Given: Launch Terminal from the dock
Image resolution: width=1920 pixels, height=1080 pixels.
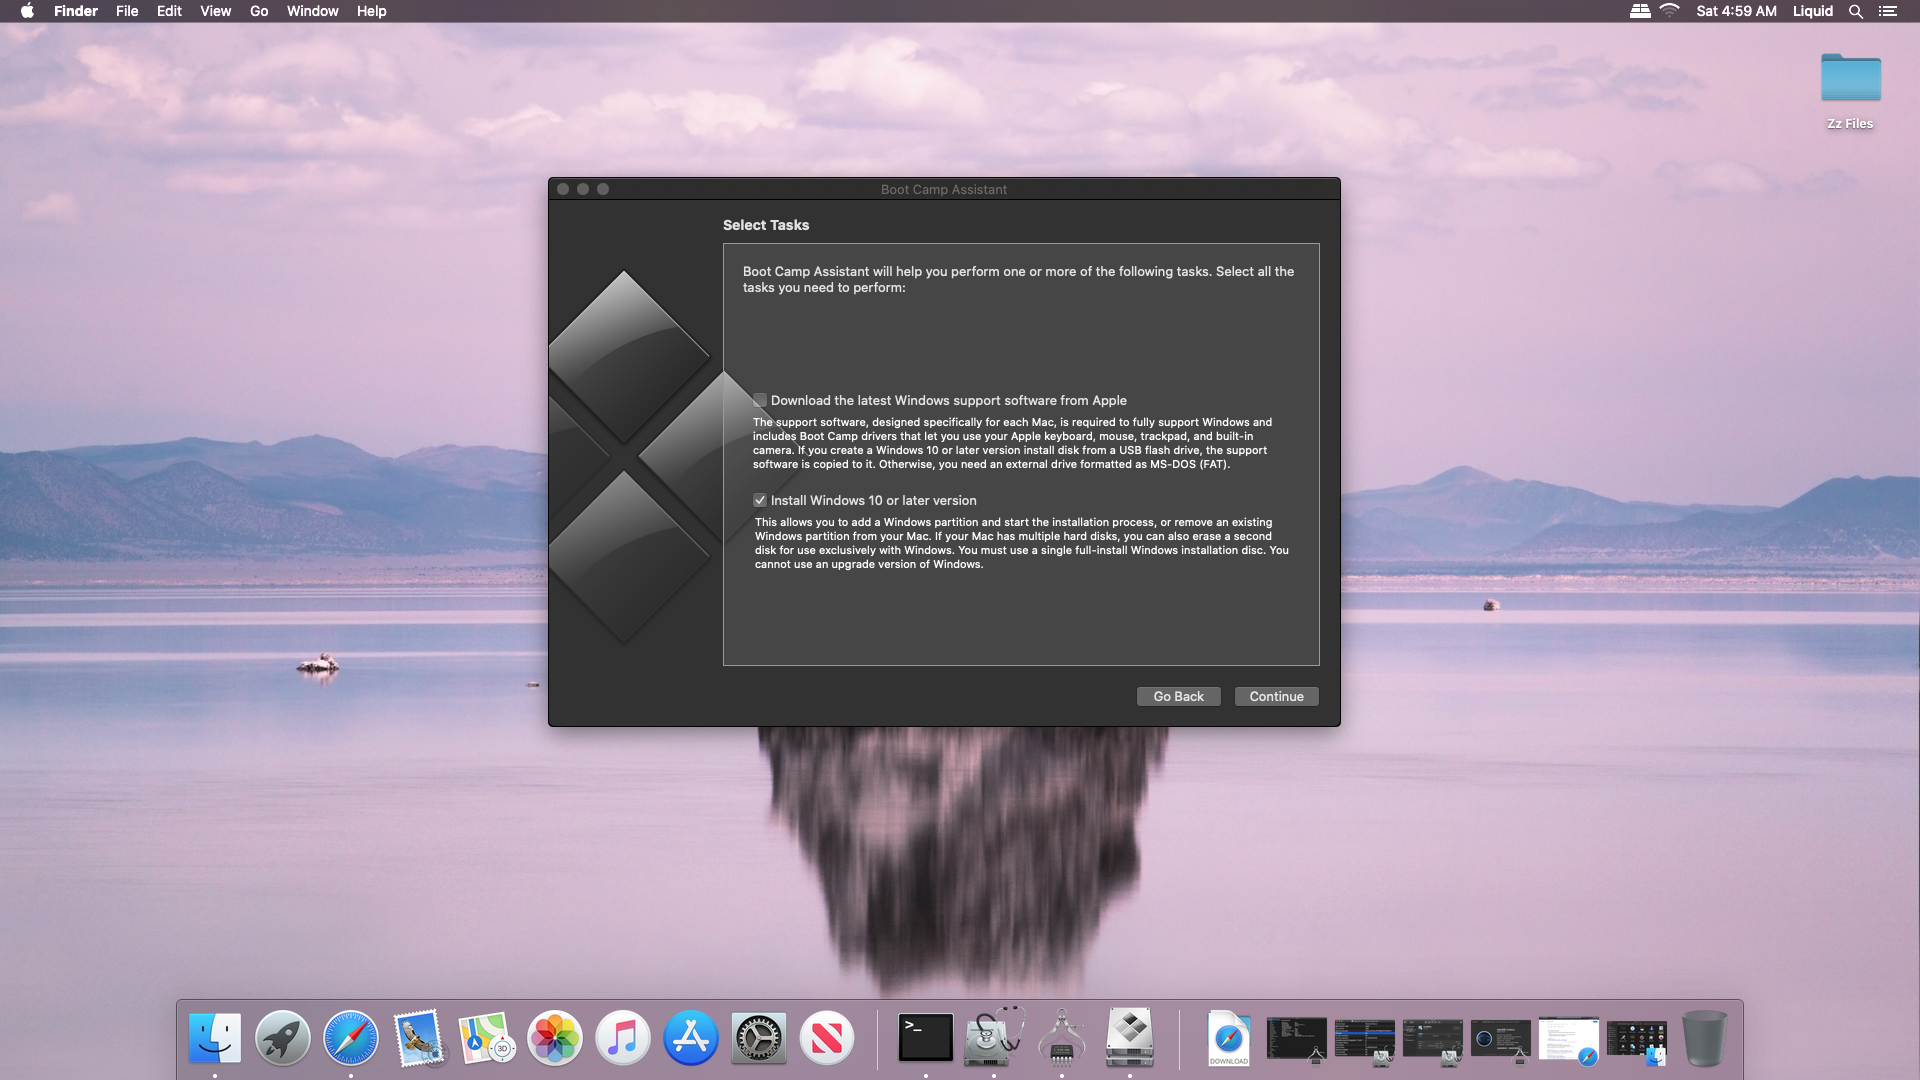Looking at the screenshot, I should 926,1038.
